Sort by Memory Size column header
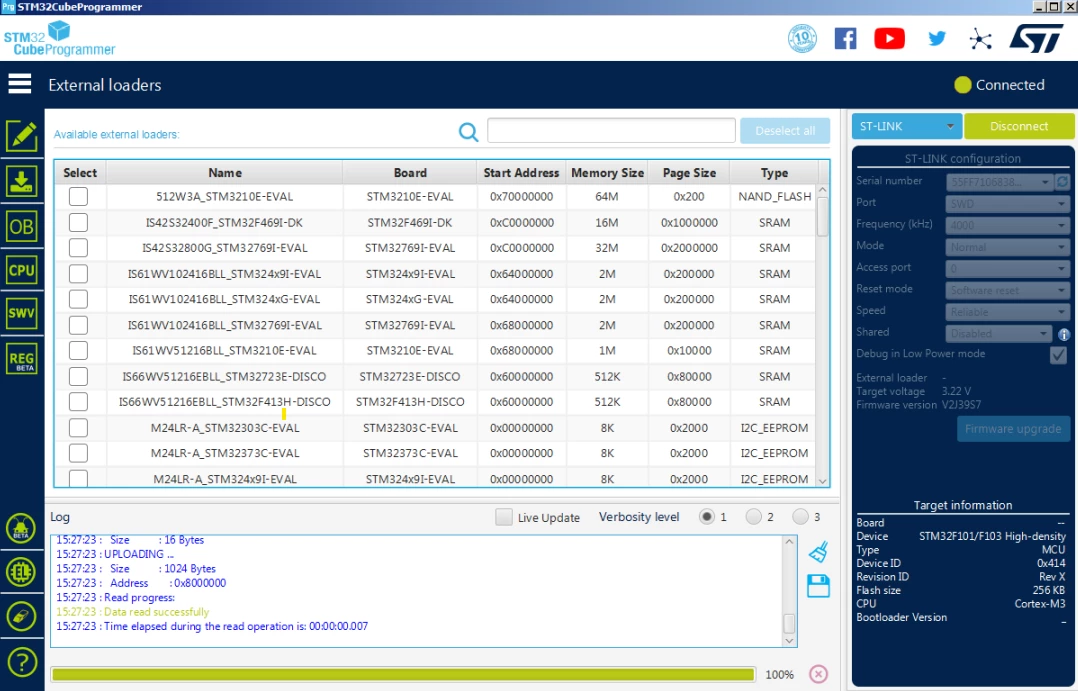Screen dimensions: 1078x691 pos(607,173)
